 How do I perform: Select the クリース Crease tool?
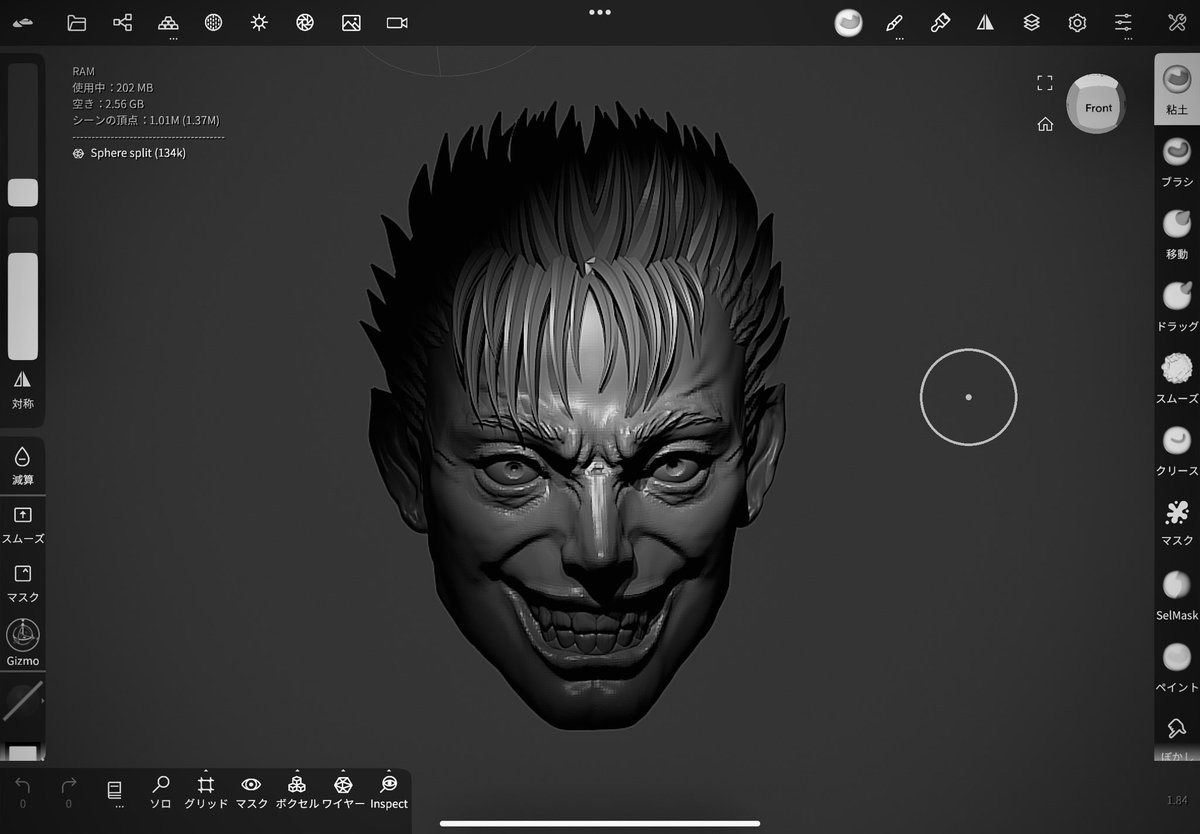click(x=1177, y=451)
